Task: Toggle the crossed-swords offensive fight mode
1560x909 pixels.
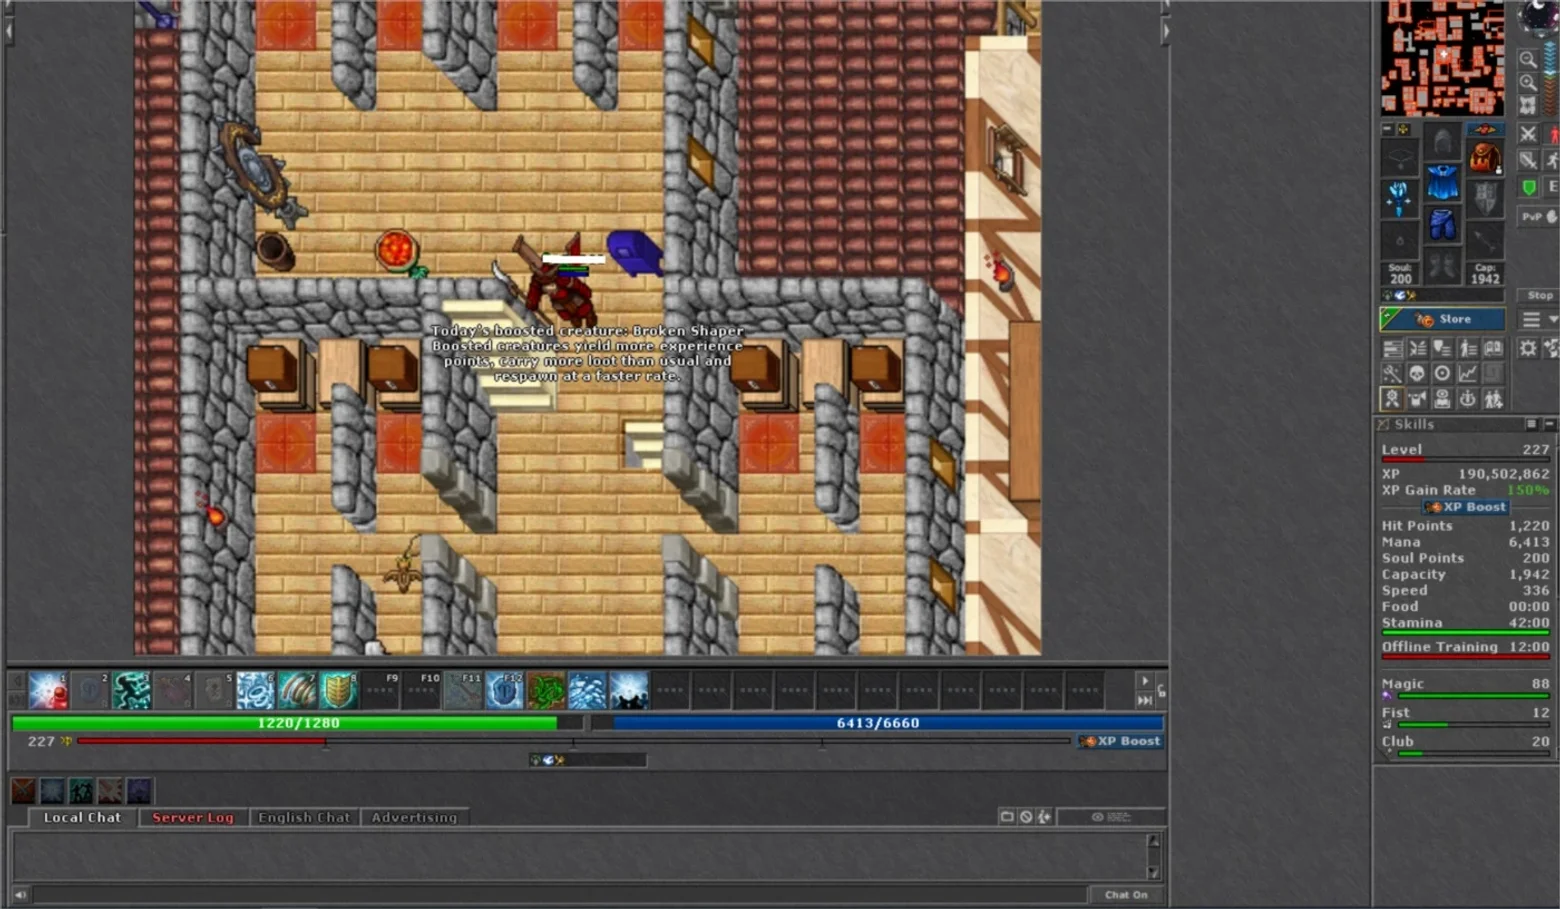Action: 1527,134
